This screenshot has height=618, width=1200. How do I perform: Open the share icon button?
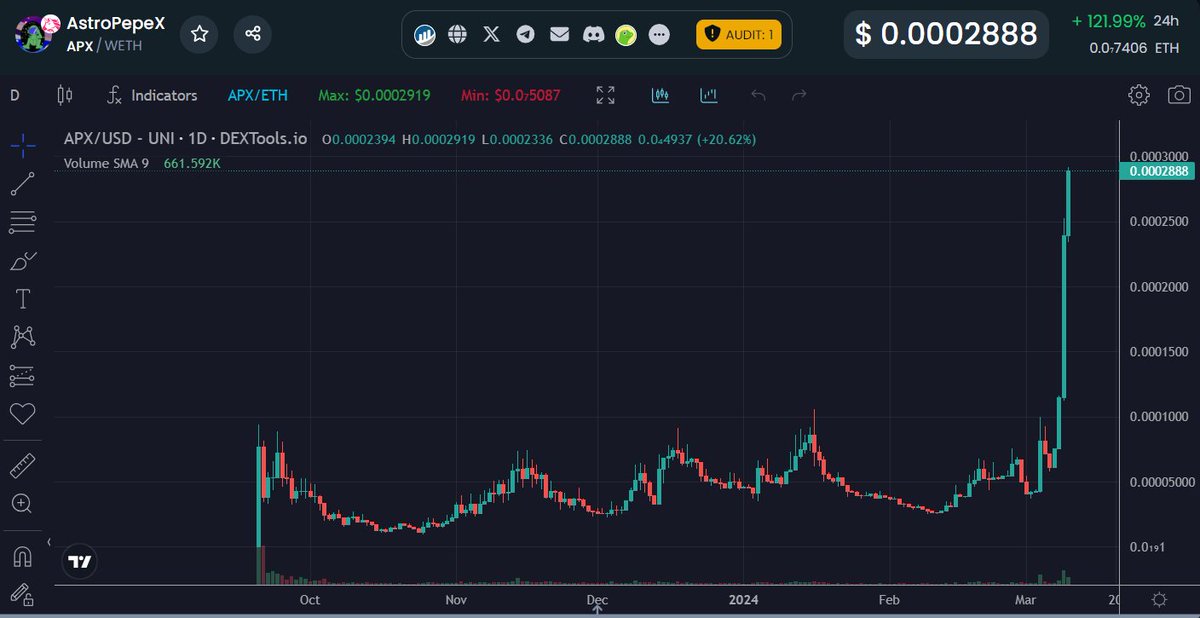click(253, 34)
